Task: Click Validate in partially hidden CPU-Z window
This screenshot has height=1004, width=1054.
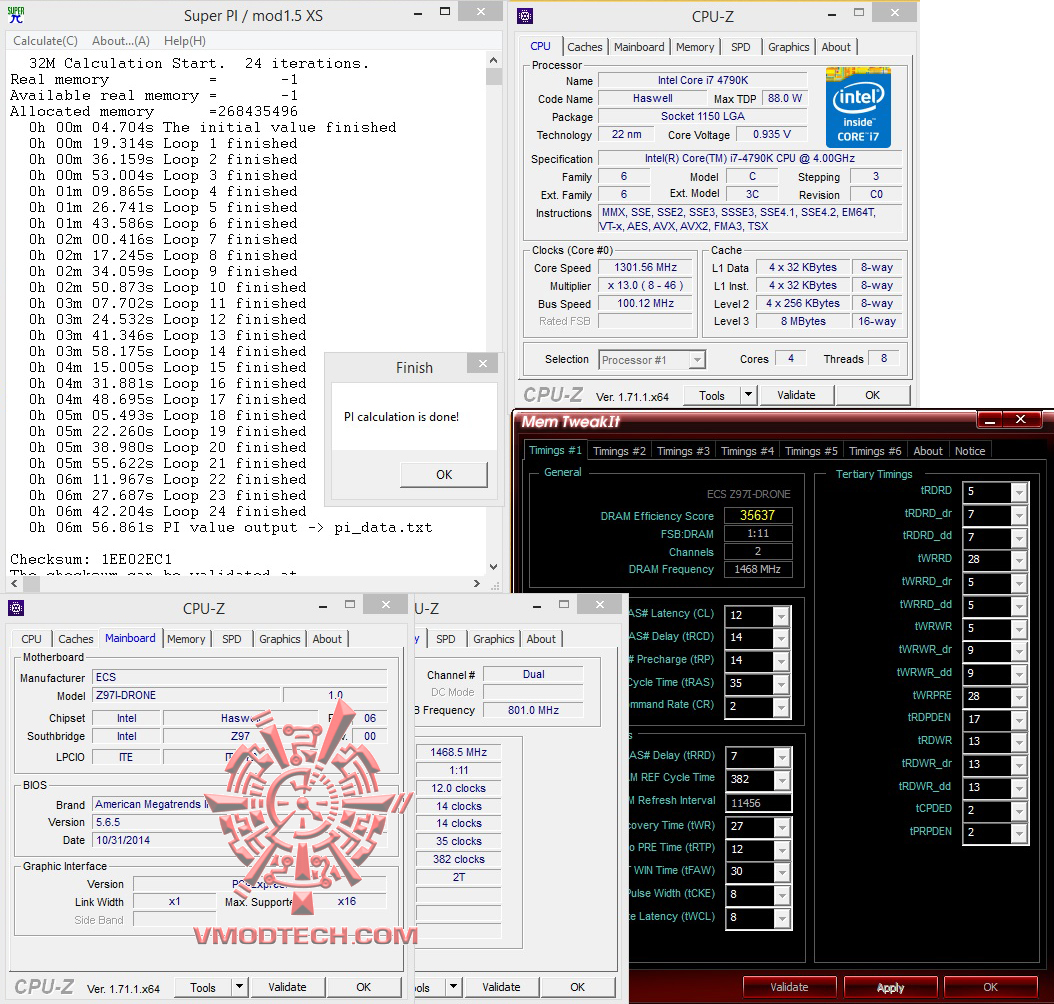Action: pos(501,987)
